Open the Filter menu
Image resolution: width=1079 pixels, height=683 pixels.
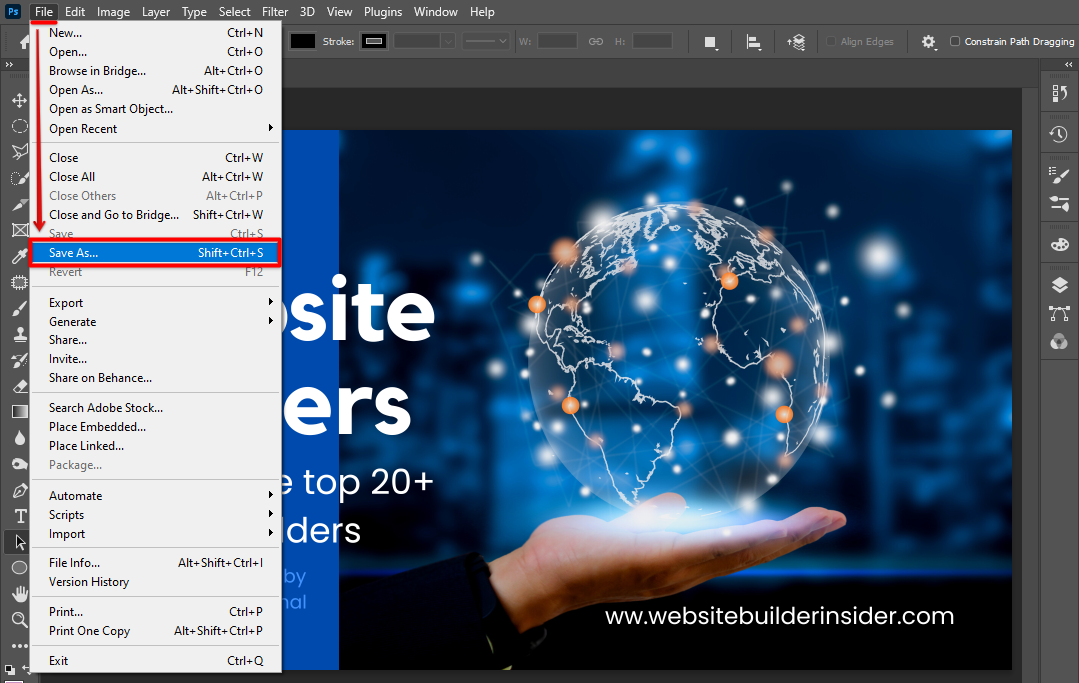tap(275, 12)
